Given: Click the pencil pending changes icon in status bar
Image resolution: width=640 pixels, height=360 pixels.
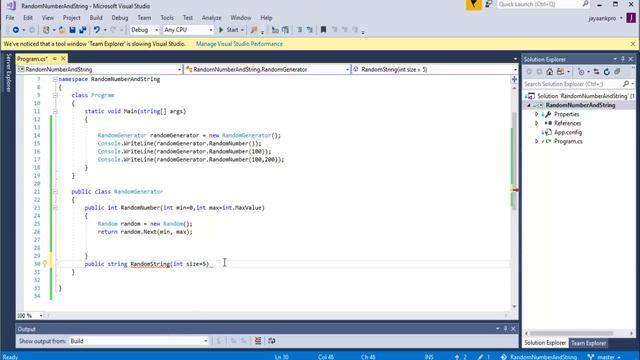Looking at the screenshot, I should pos(481,357).
